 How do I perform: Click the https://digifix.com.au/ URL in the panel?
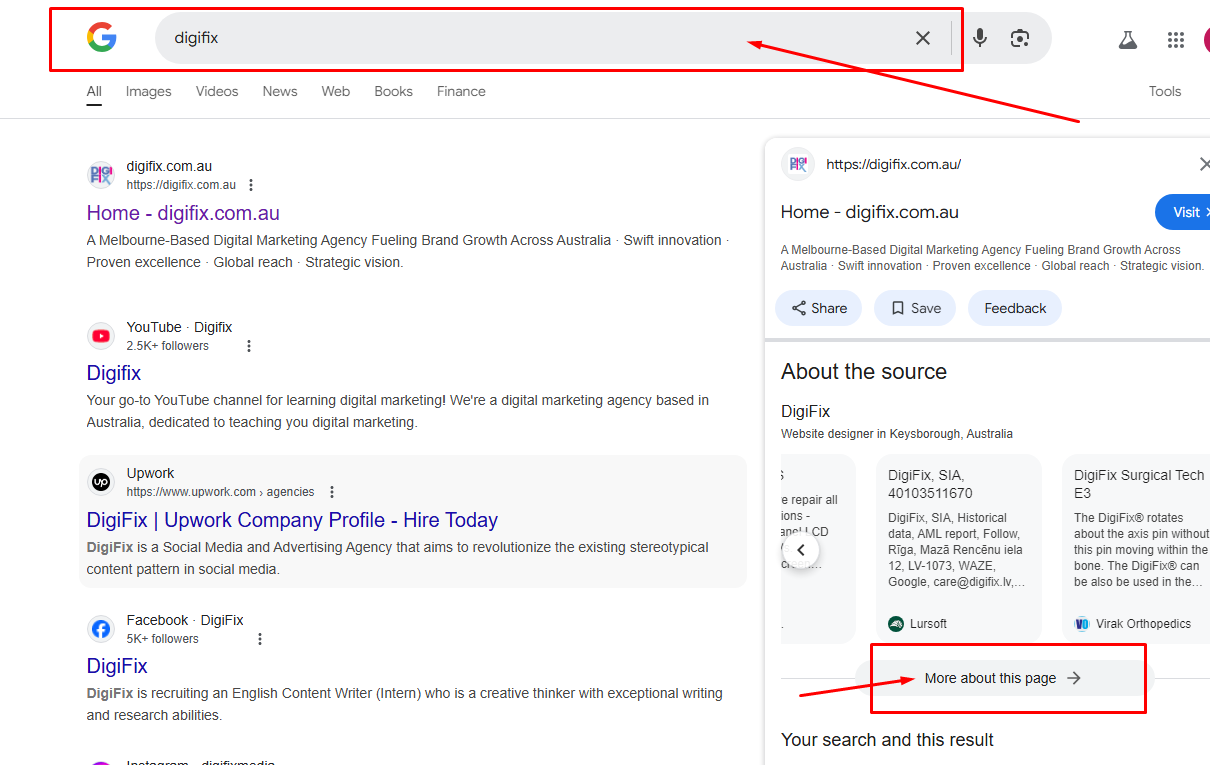point(894,164)
